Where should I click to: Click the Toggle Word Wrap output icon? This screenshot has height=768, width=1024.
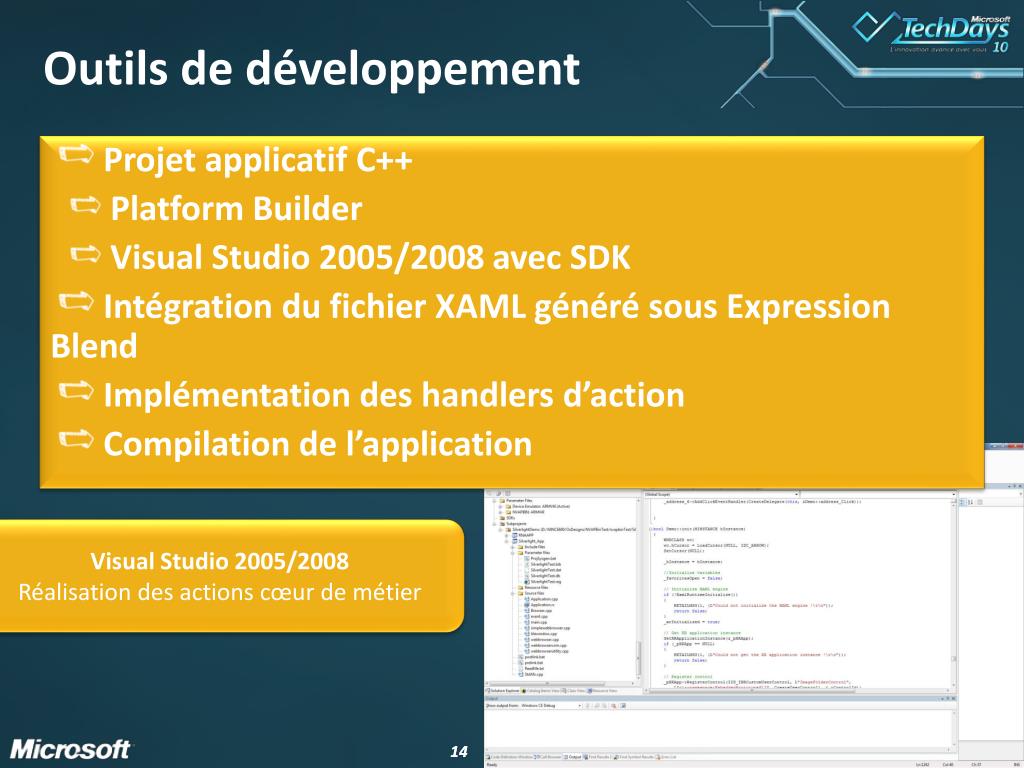point(623,706)
